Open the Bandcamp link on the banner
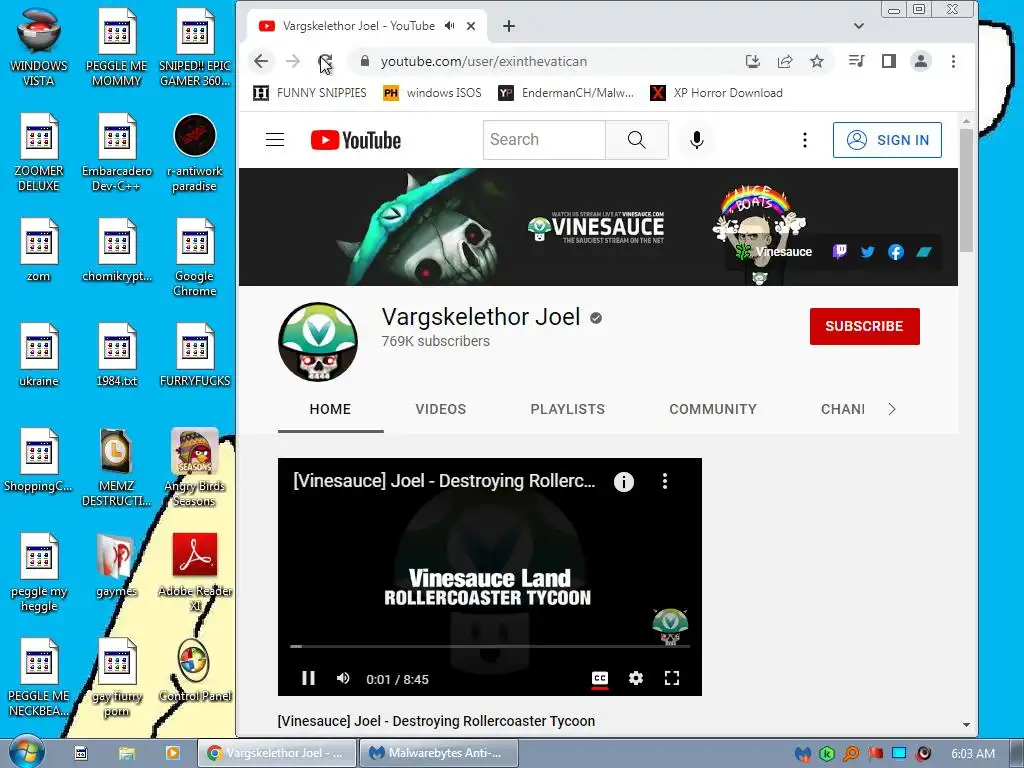This screenshot has width=1024, height=768. click(x=923, y=251)
